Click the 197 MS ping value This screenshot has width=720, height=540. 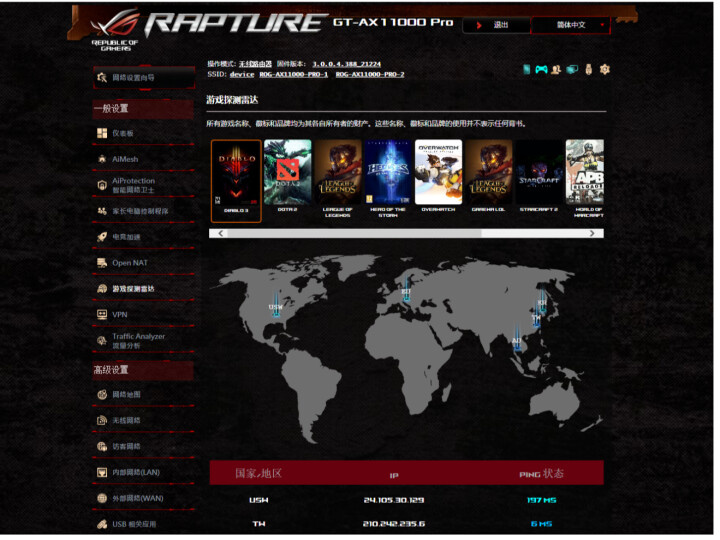click(542, 500)
